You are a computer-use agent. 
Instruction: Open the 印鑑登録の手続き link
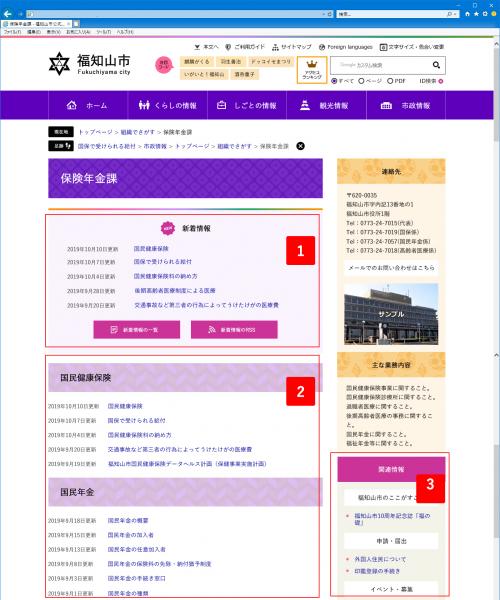(377, 571)
